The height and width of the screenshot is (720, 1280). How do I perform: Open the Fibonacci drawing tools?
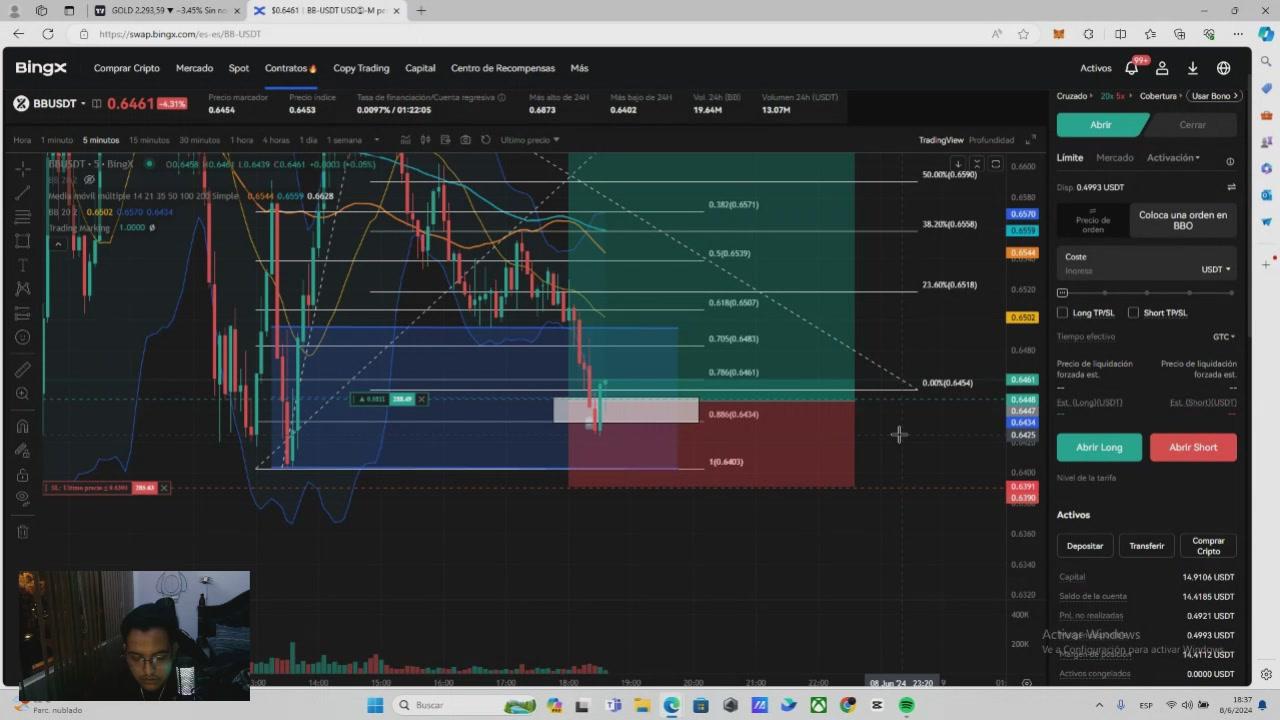[x=22, y=217]
